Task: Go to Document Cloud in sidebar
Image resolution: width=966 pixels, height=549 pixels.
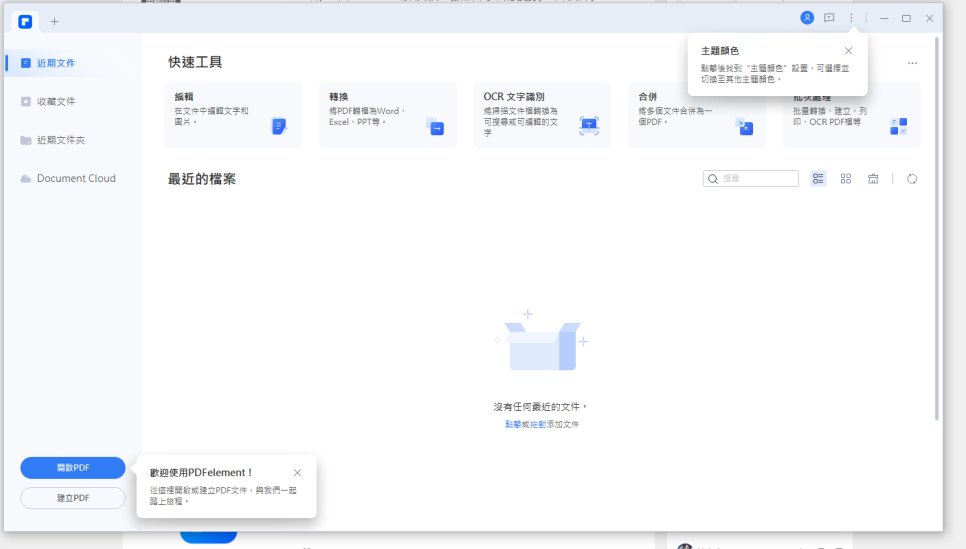Action: click(x=76, y=178)
